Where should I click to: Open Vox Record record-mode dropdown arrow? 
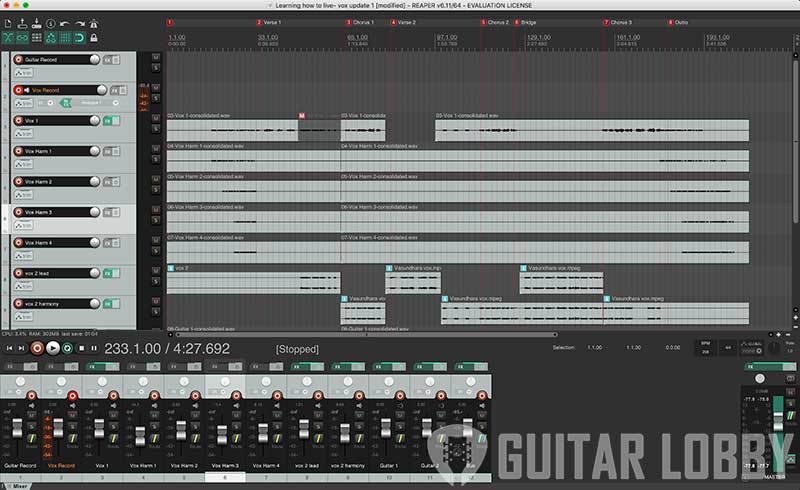tap(50, 103)
